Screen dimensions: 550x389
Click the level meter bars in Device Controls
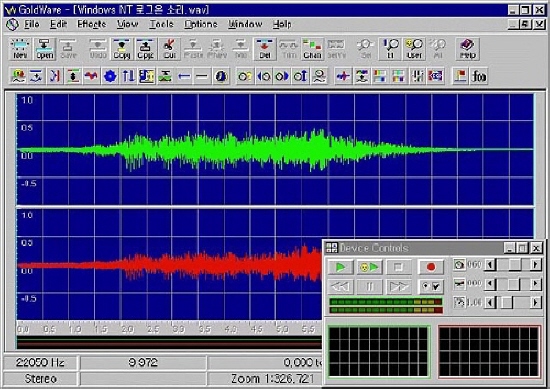(386, 306)
